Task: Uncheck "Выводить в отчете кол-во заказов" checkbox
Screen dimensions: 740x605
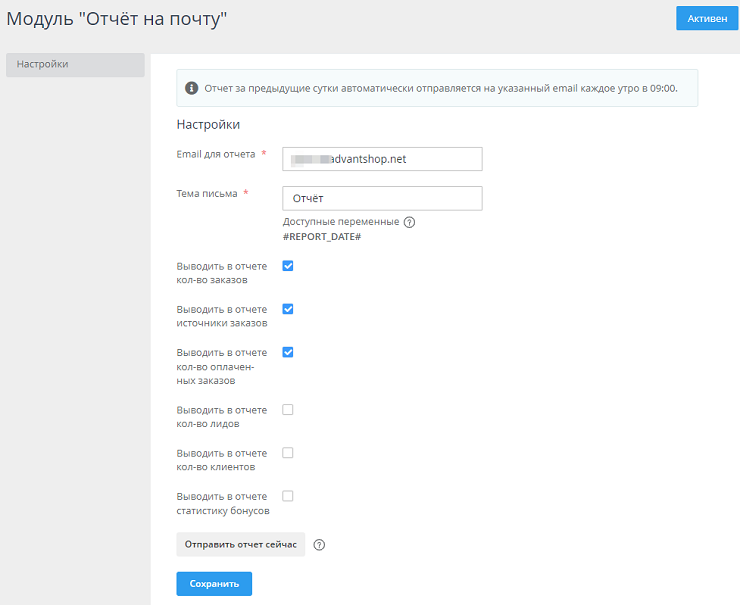Action: (288, 266)
